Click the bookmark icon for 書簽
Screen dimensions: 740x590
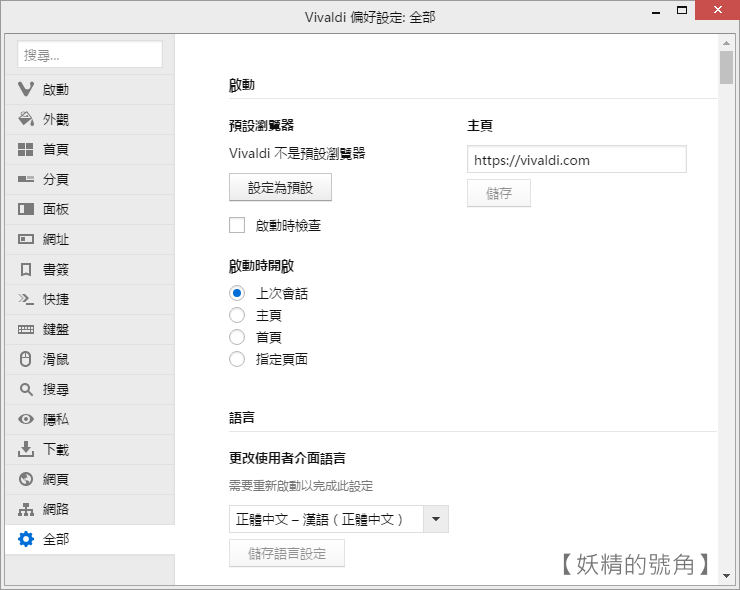pos(26,270)
